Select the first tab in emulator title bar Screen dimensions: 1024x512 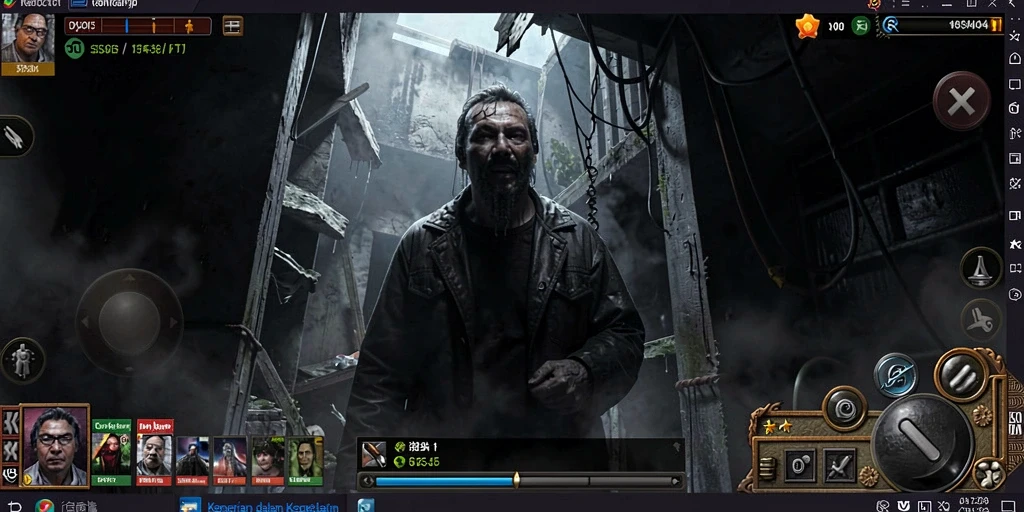pyautogui.click(x=30, y=3)
